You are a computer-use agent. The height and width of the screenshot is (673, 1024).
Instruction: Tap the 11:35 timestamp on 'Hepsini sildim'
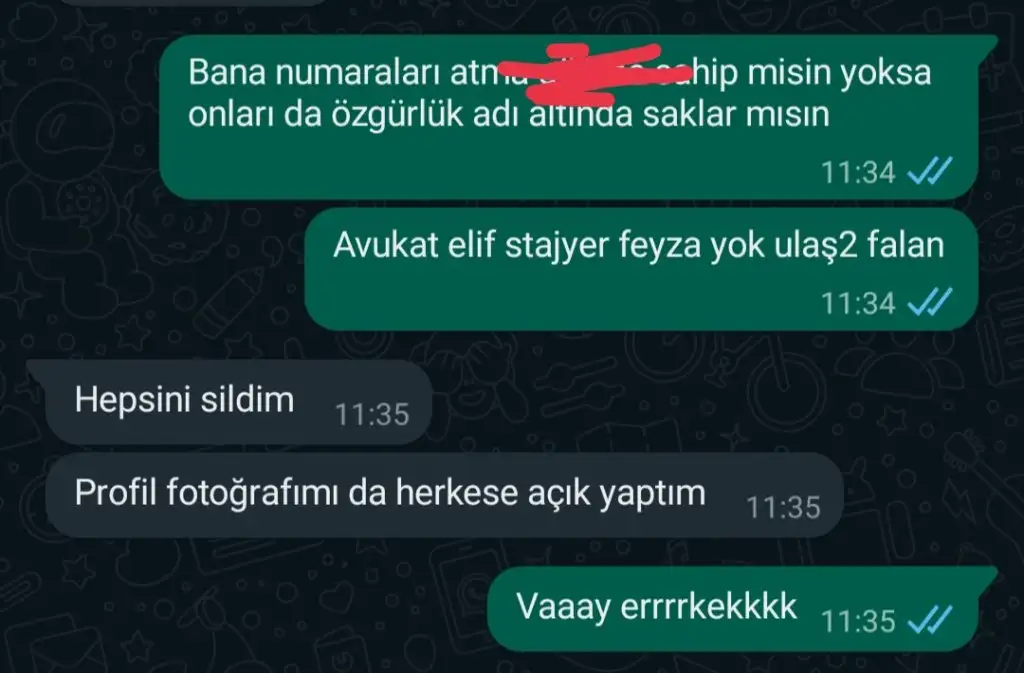[372, 415]
